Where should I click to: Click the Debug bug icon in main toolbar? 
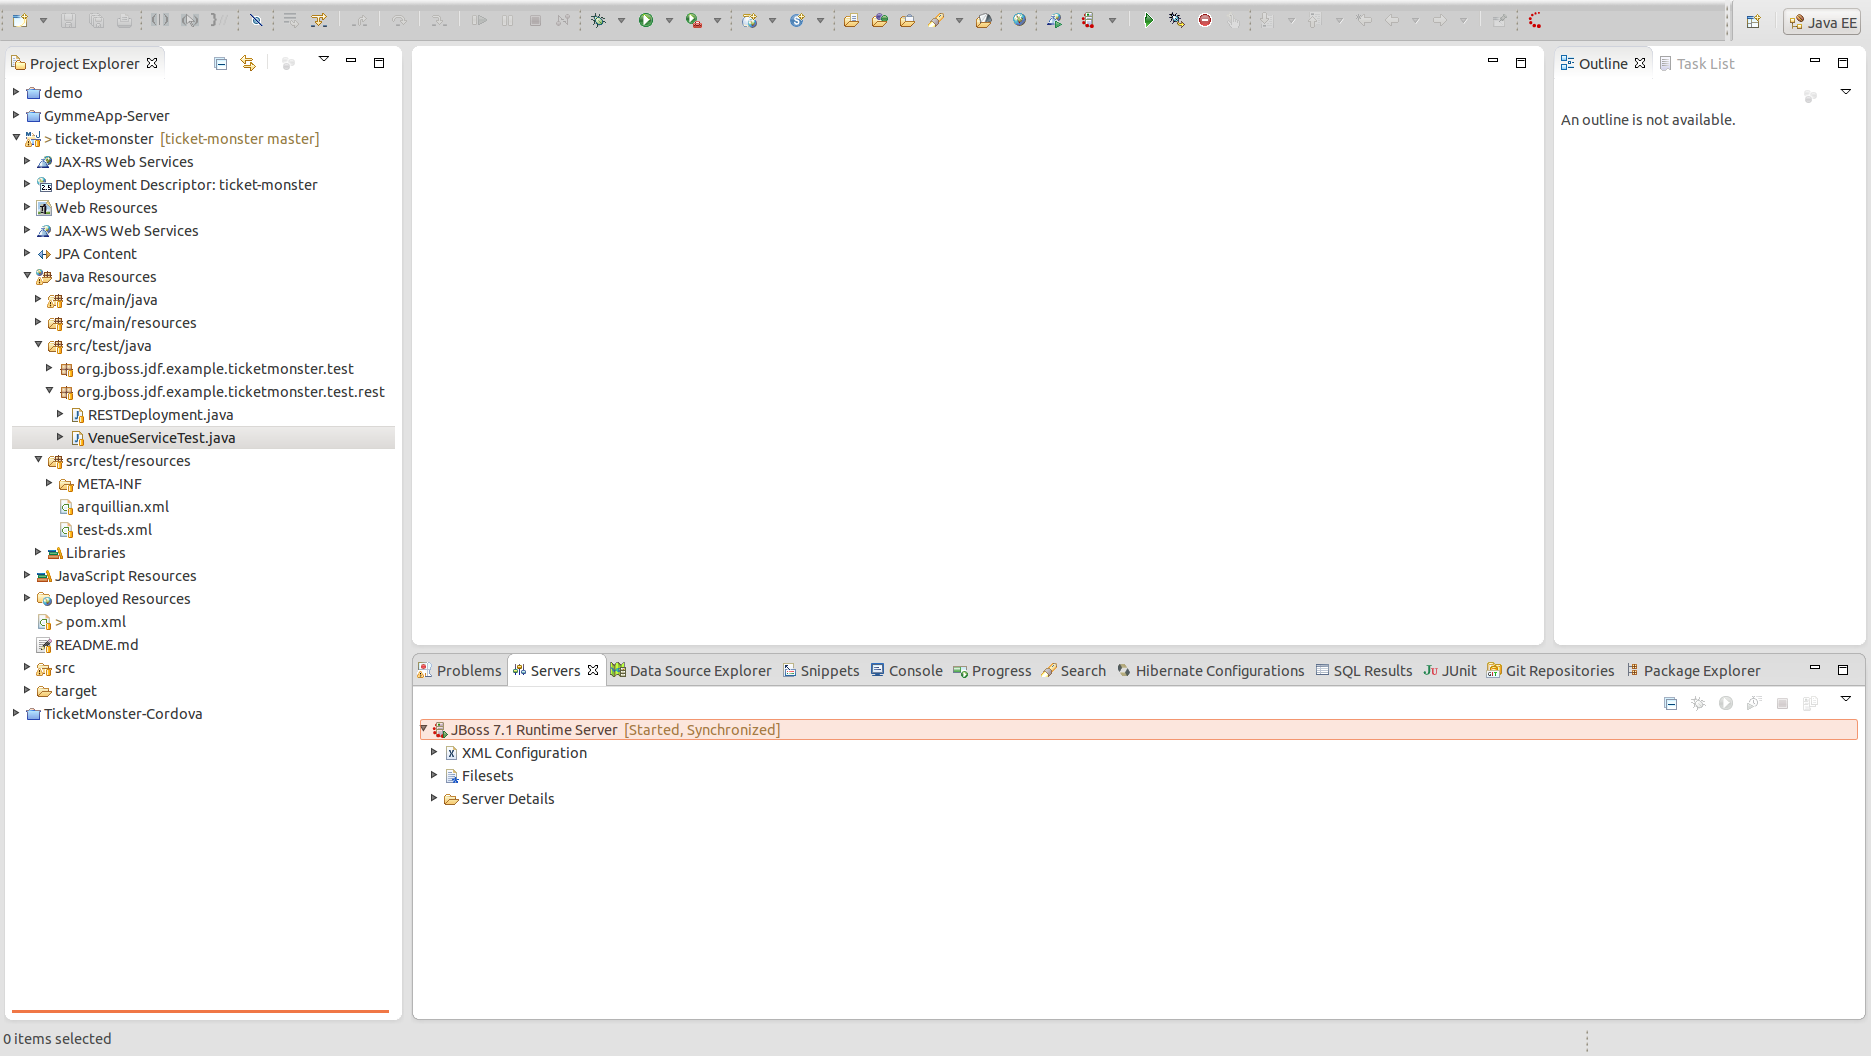(598, 20)
